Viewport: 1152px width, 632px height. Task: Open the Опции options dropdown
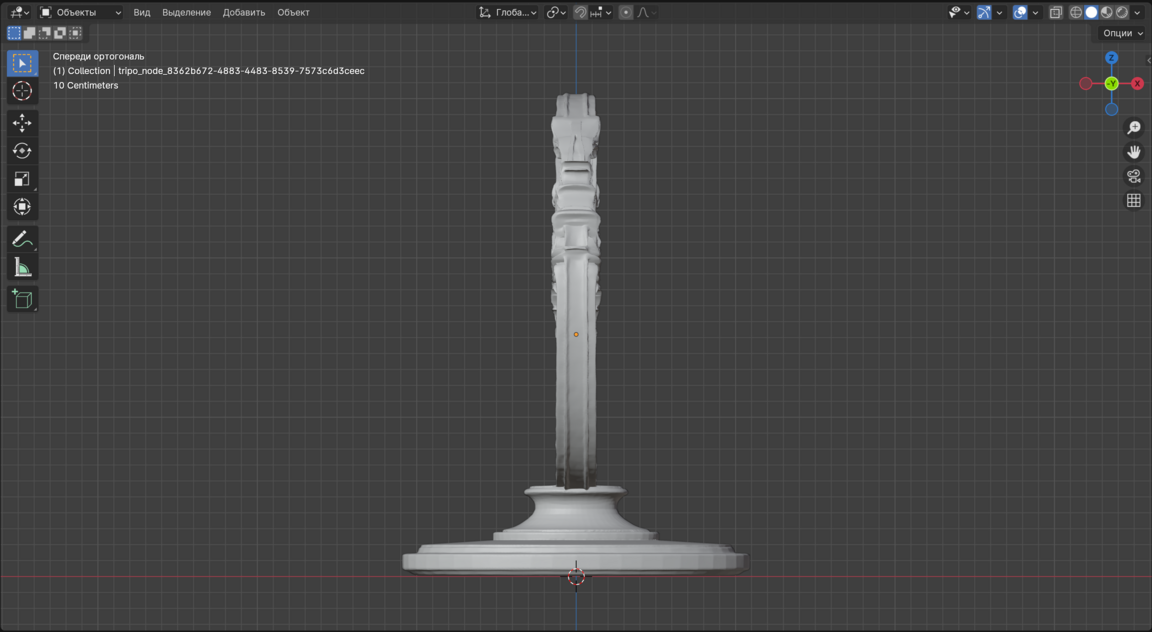(x=1122, y=33)
